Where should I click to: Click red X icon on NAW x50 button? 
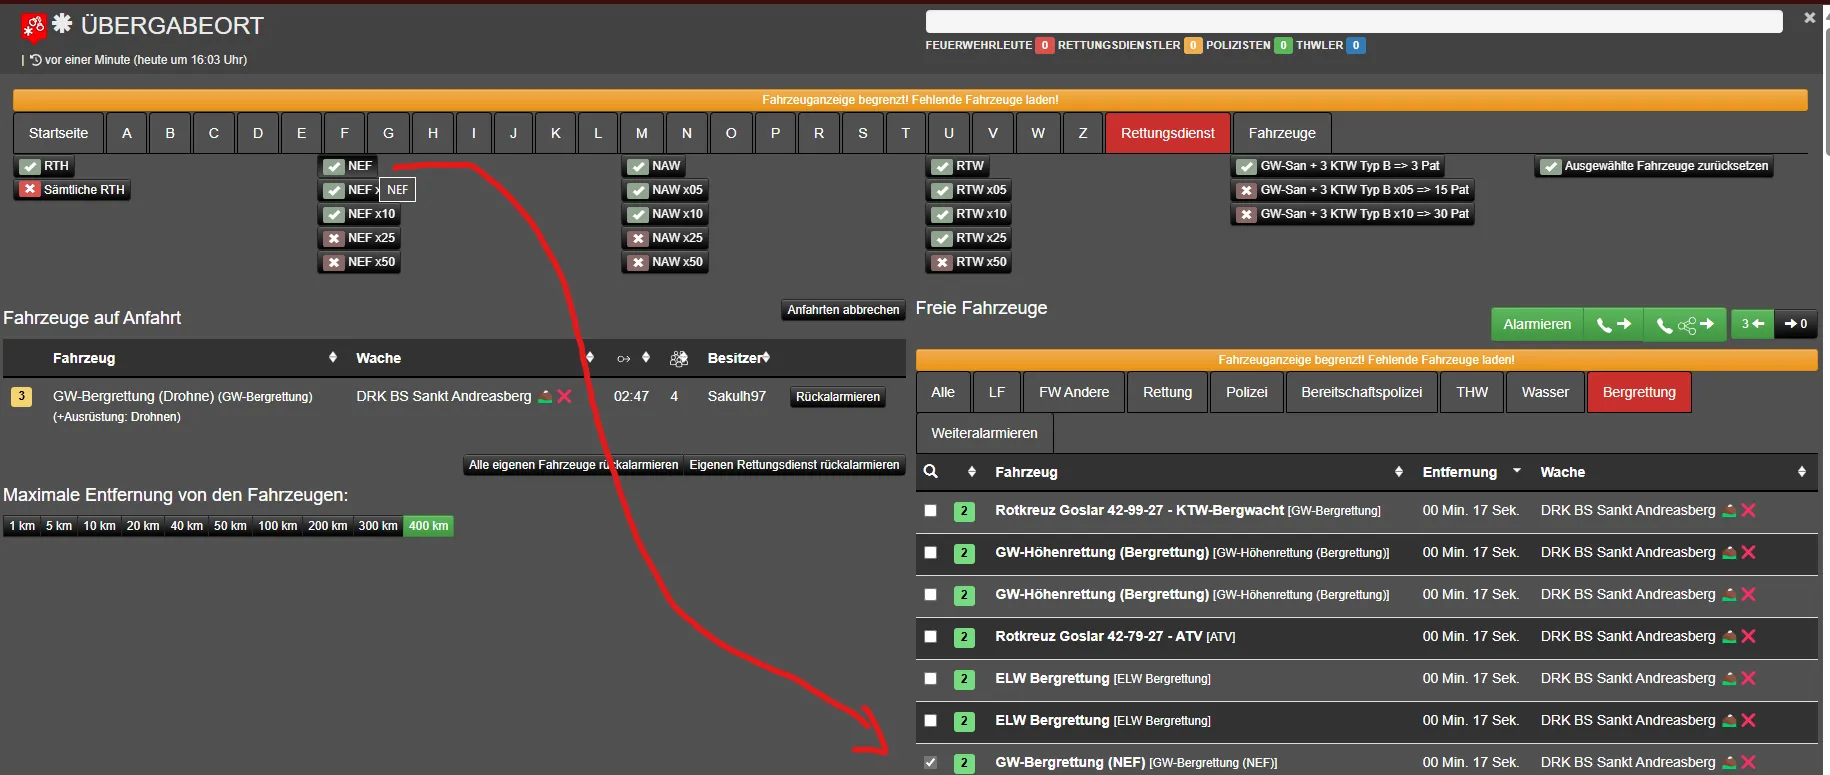pyautogui.click(x=638, y=262)
